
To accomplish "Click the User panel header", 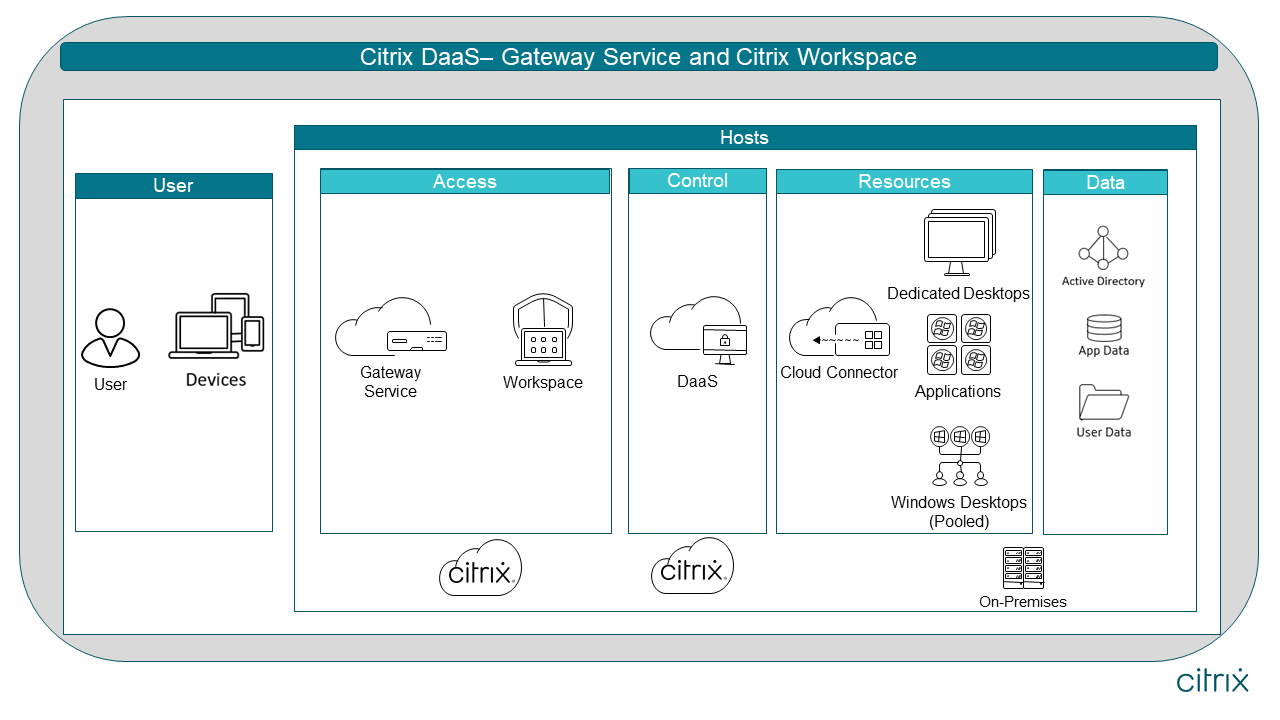I will (x=174, y=186).
